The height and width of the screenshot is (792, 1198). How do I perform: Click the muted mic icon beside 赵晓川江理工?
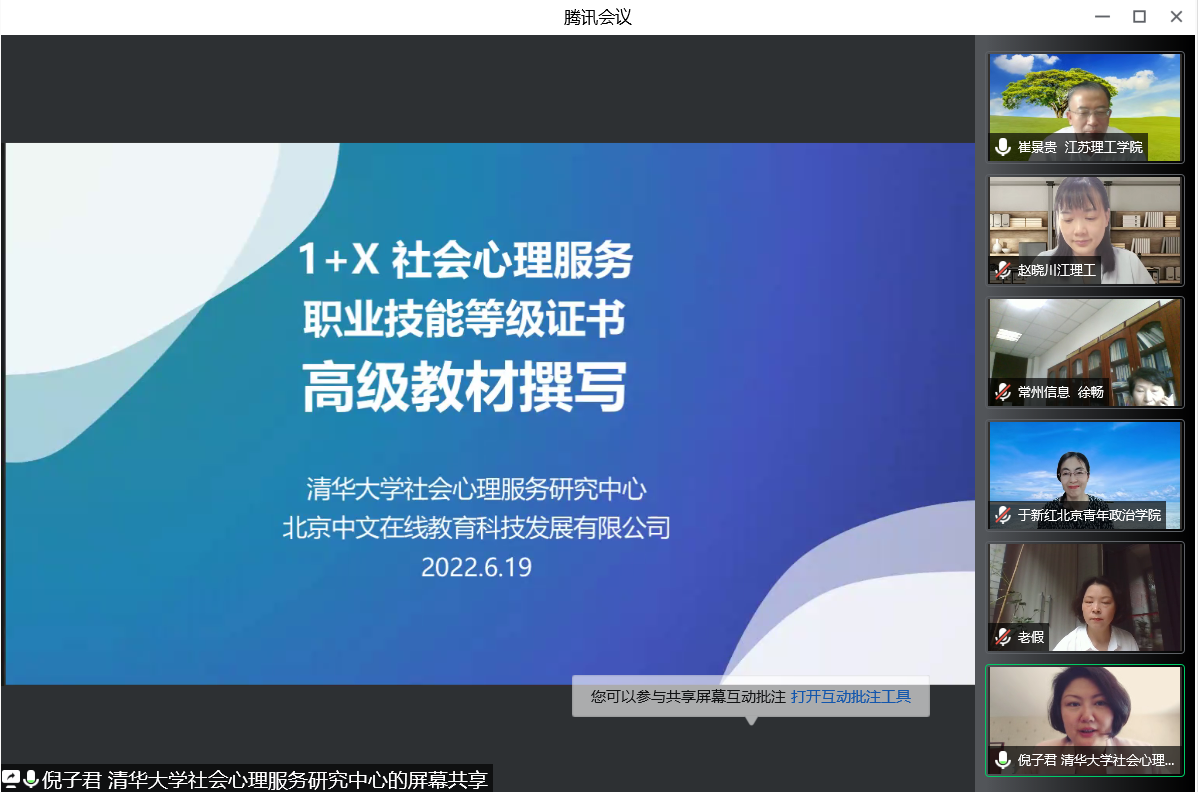(x=1002, y=270)
